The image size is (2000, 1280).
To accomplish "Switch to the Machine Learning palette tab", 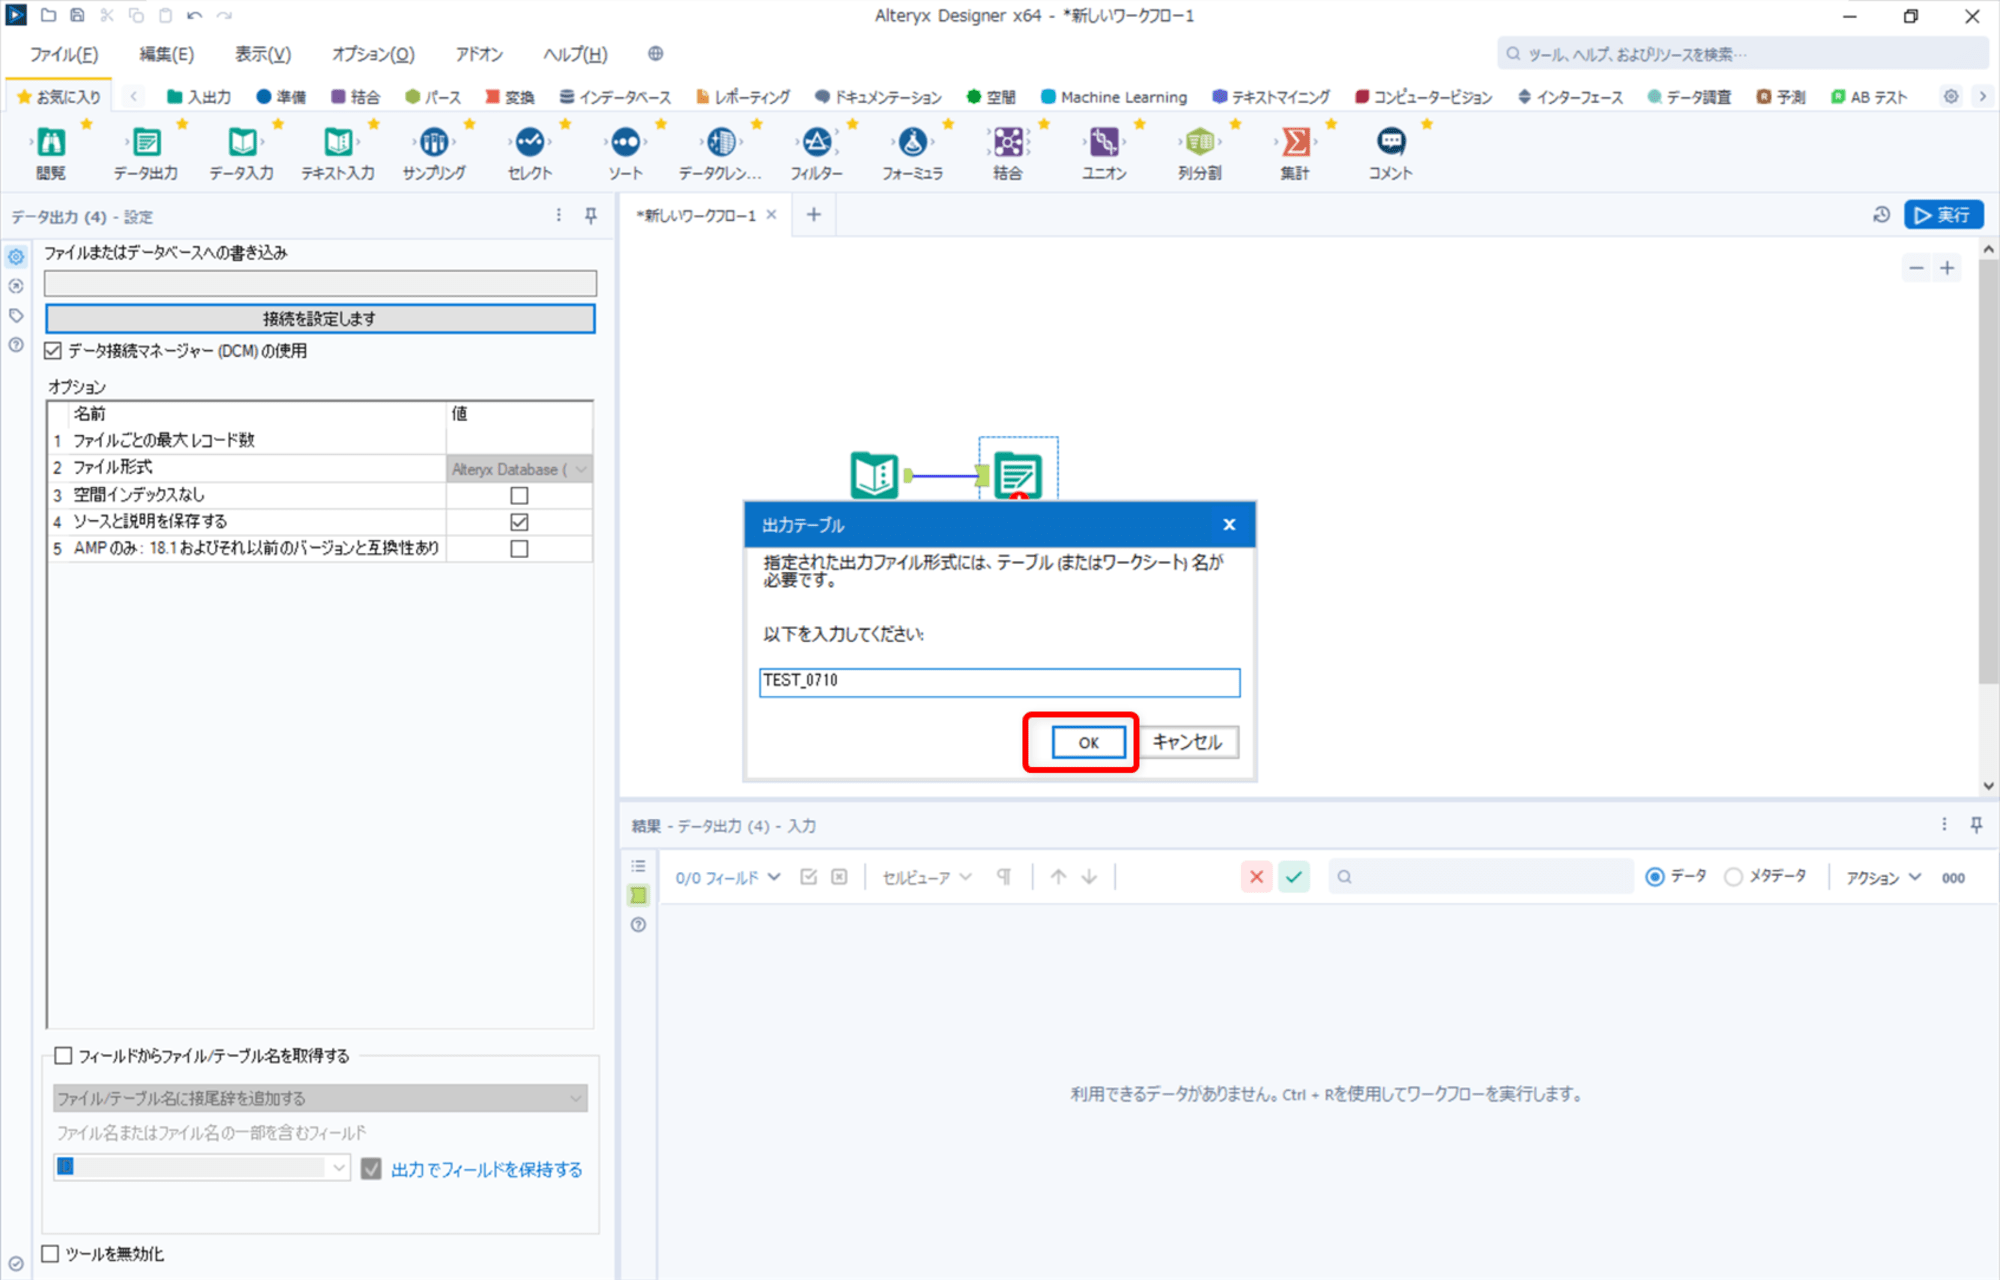I will pos(1114,97).
